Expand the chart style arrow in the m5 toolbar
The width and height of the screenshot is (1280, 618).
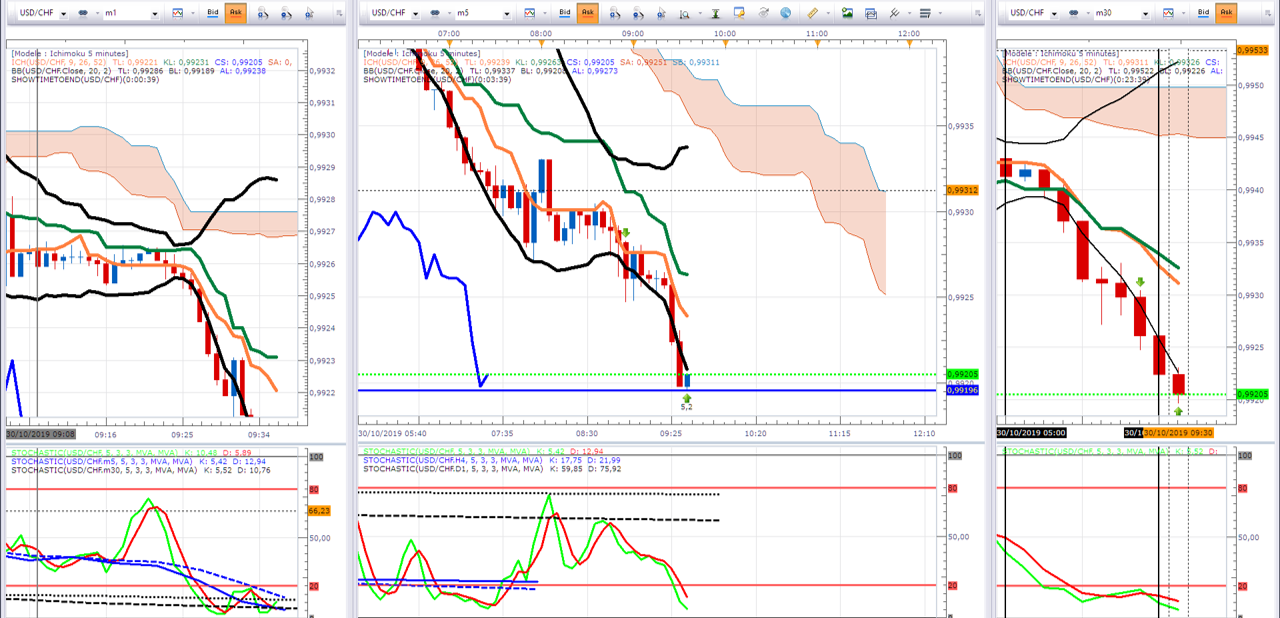click(x=544, y=13)
